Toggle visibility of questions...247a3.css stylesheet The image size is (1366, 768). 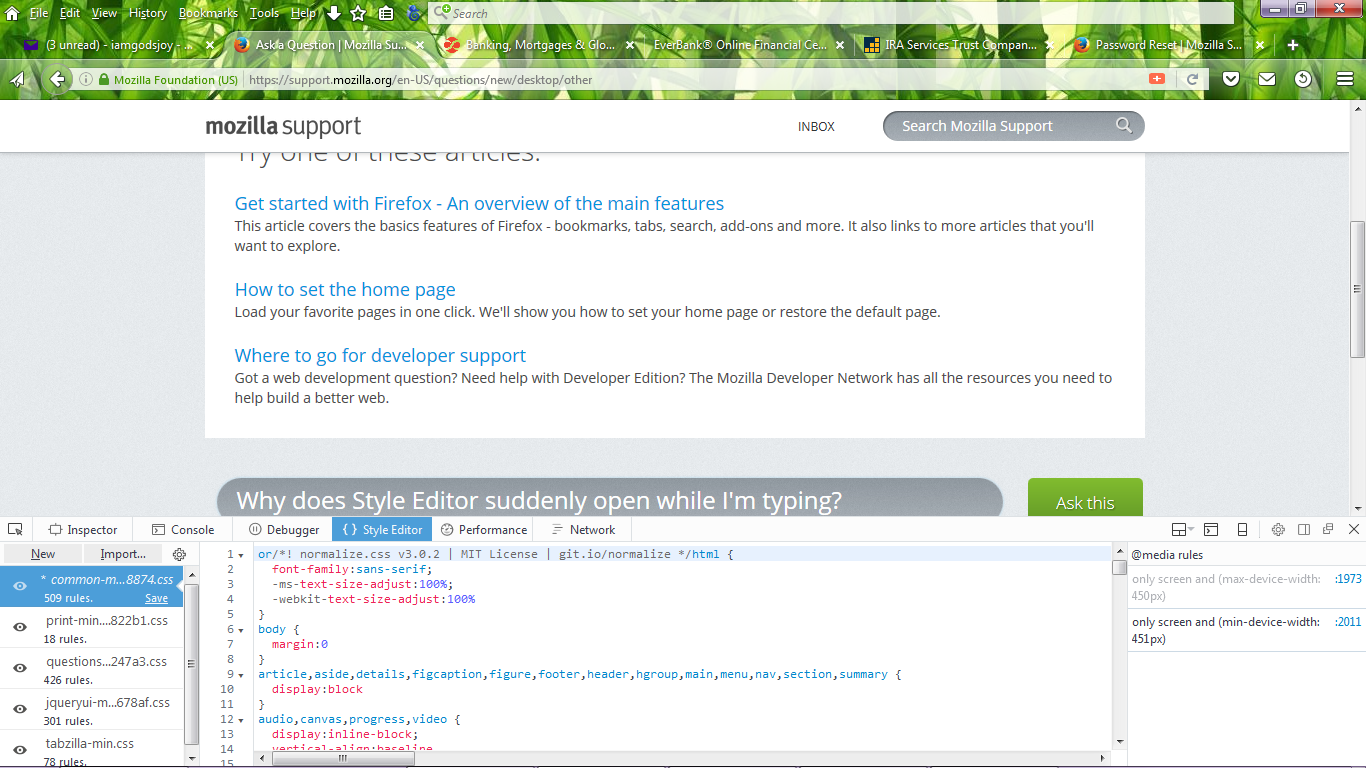point(19,669)
